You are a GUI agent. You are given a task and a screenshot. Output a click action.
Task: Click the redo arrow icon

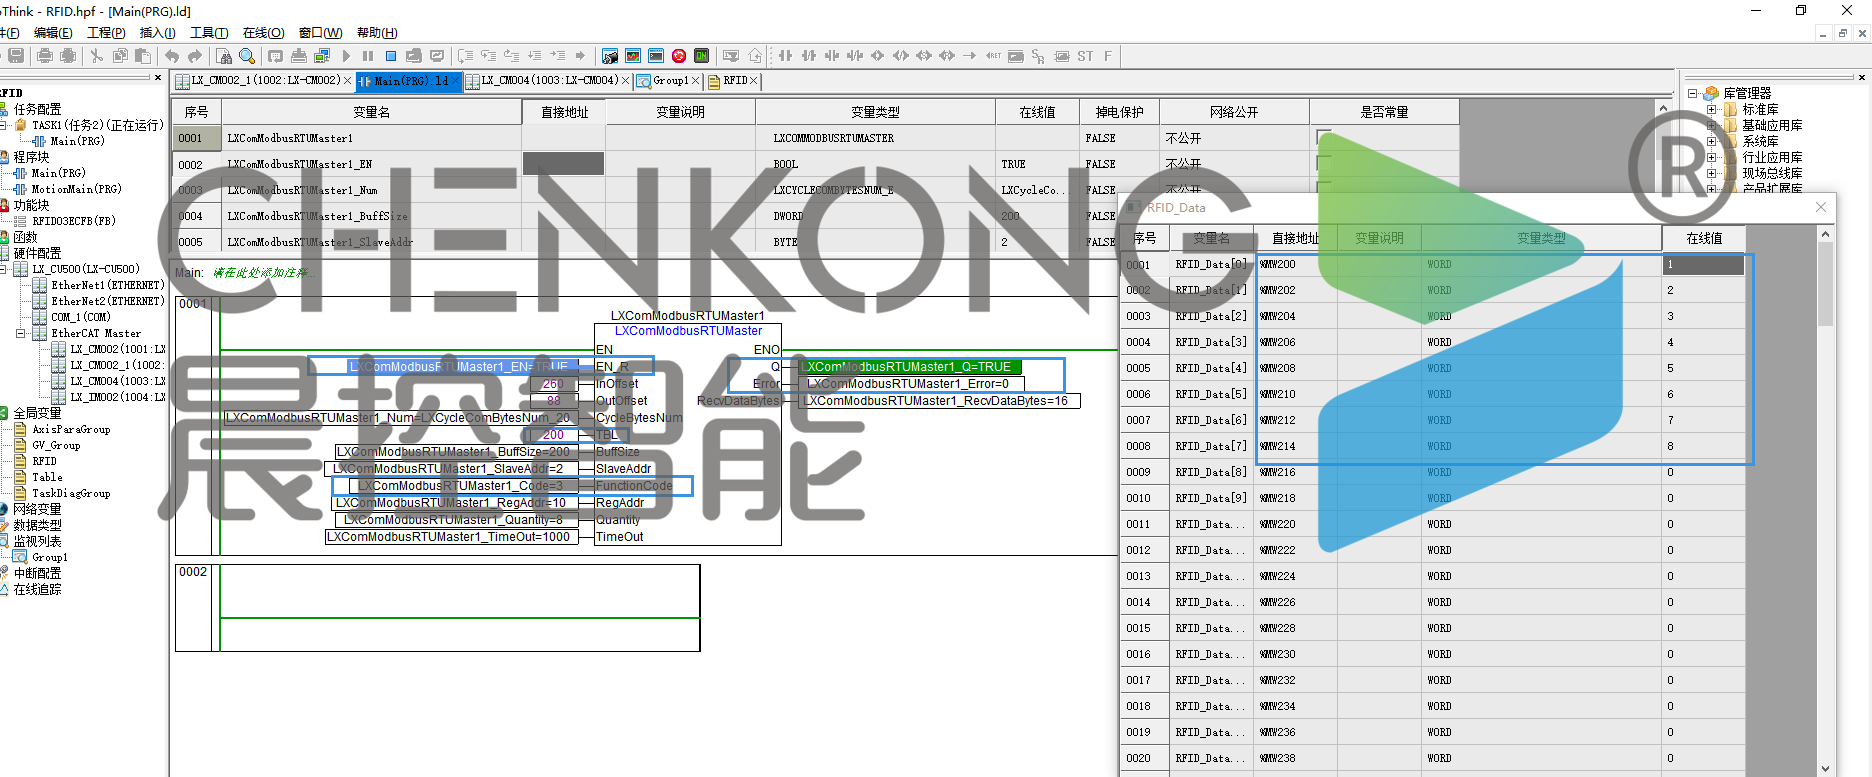pos(195,56)
